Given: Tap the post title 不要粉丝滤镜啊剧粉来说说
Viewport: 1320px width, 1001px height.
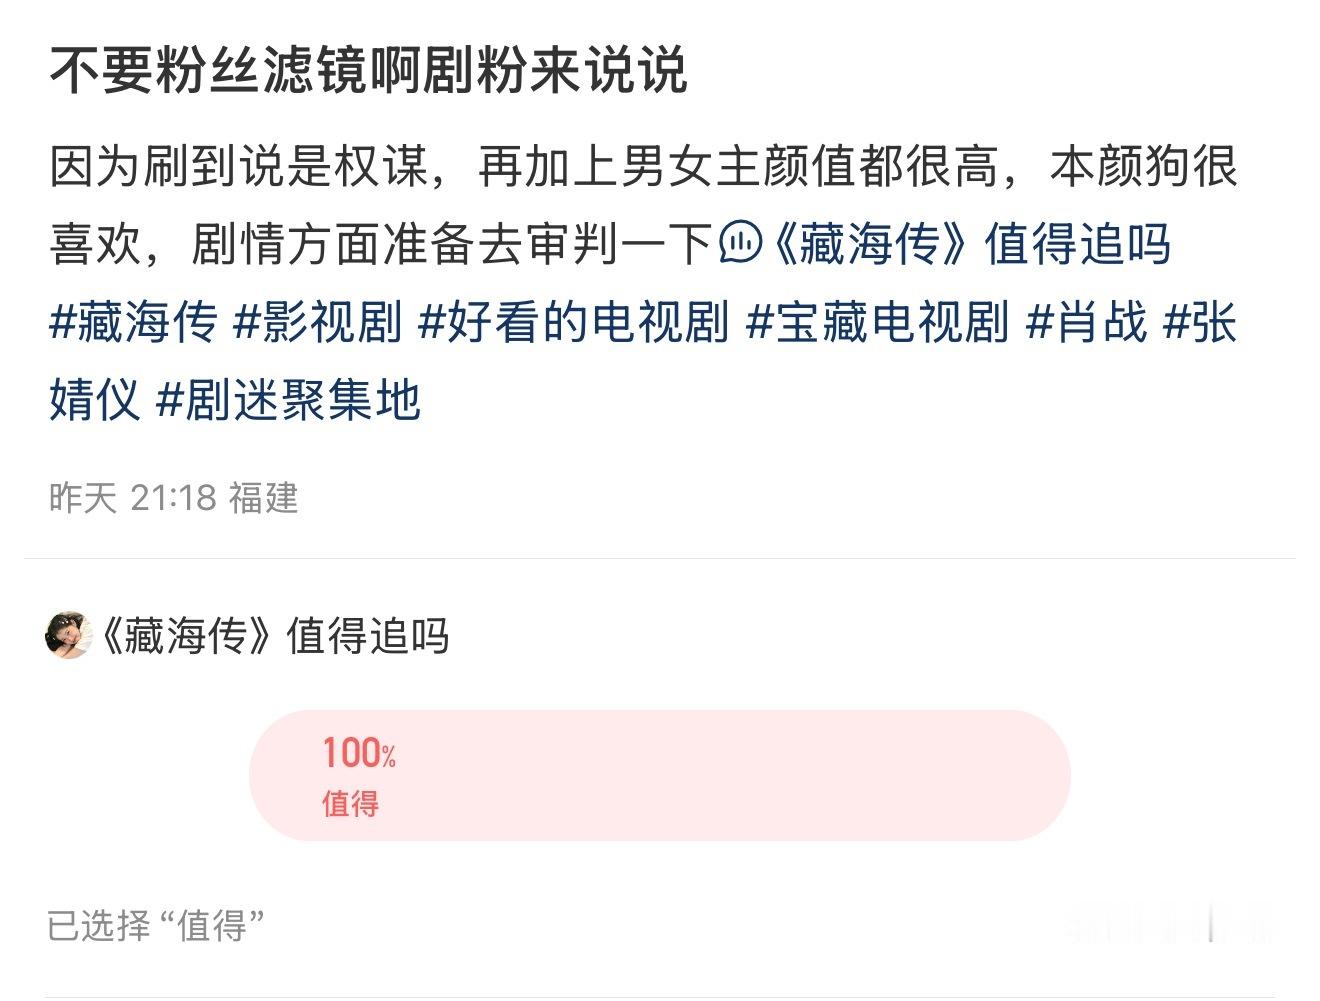Looking at the screenshot, I should pyautogui.click(x=368, y=71).
